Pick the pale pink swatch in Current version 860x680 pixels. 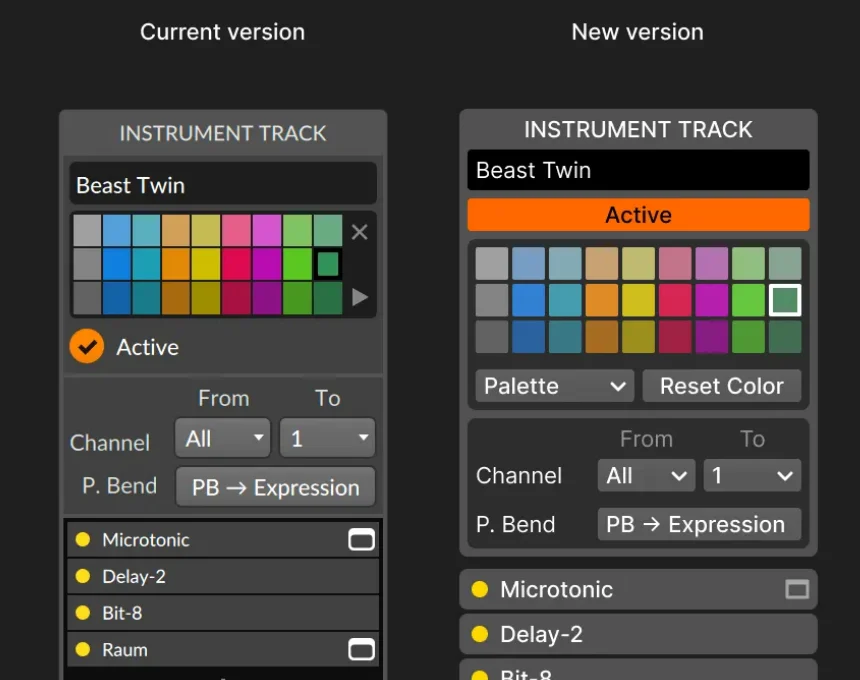coord(236,230)
